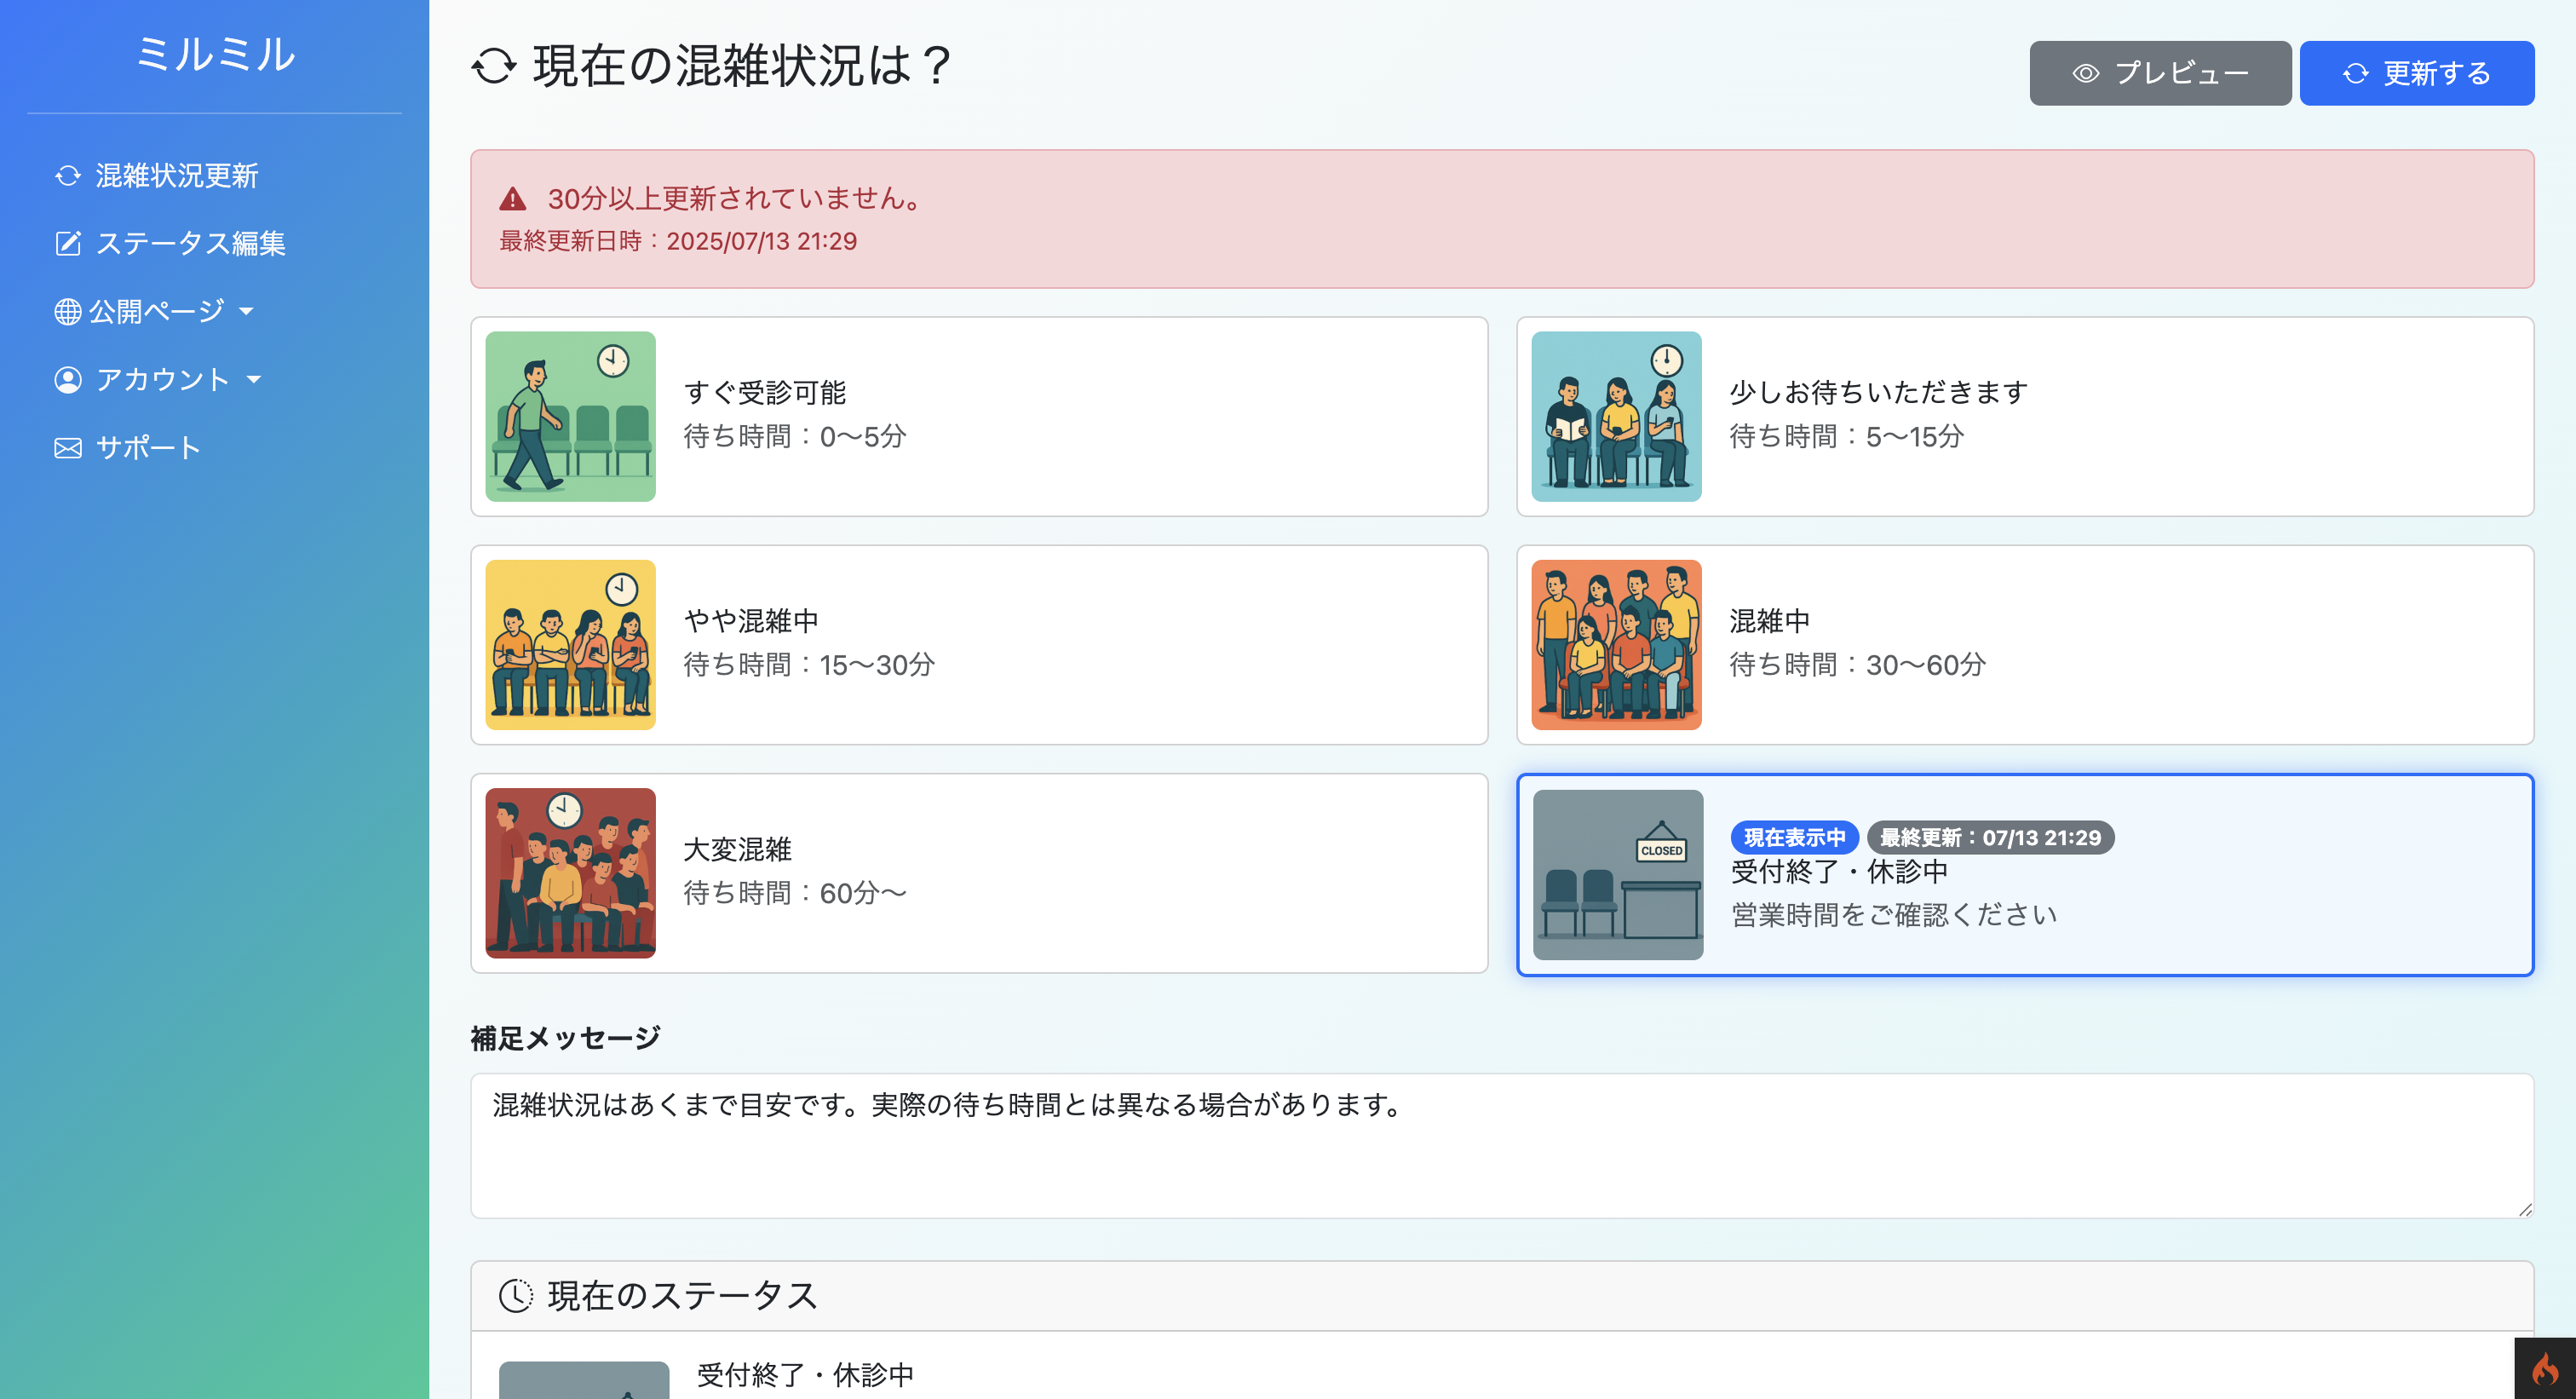Click the refresh icon on 更新する button

pos(2356,73)
